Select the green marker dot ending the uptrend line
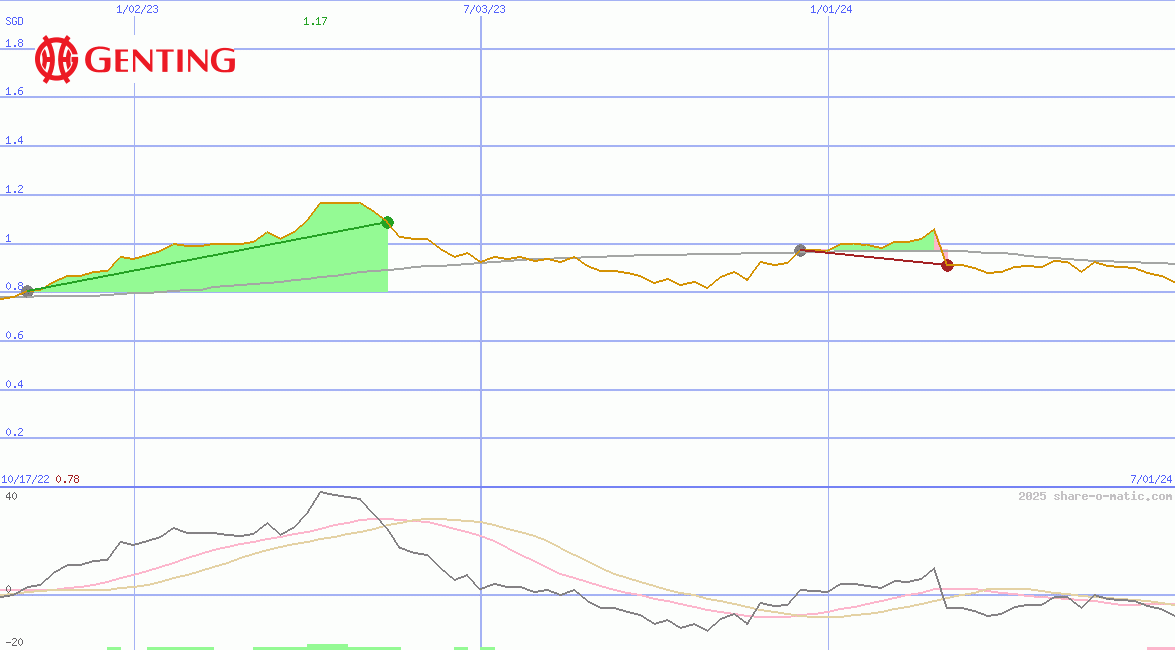Viewport: 1175px width, 650px height. 387,222
